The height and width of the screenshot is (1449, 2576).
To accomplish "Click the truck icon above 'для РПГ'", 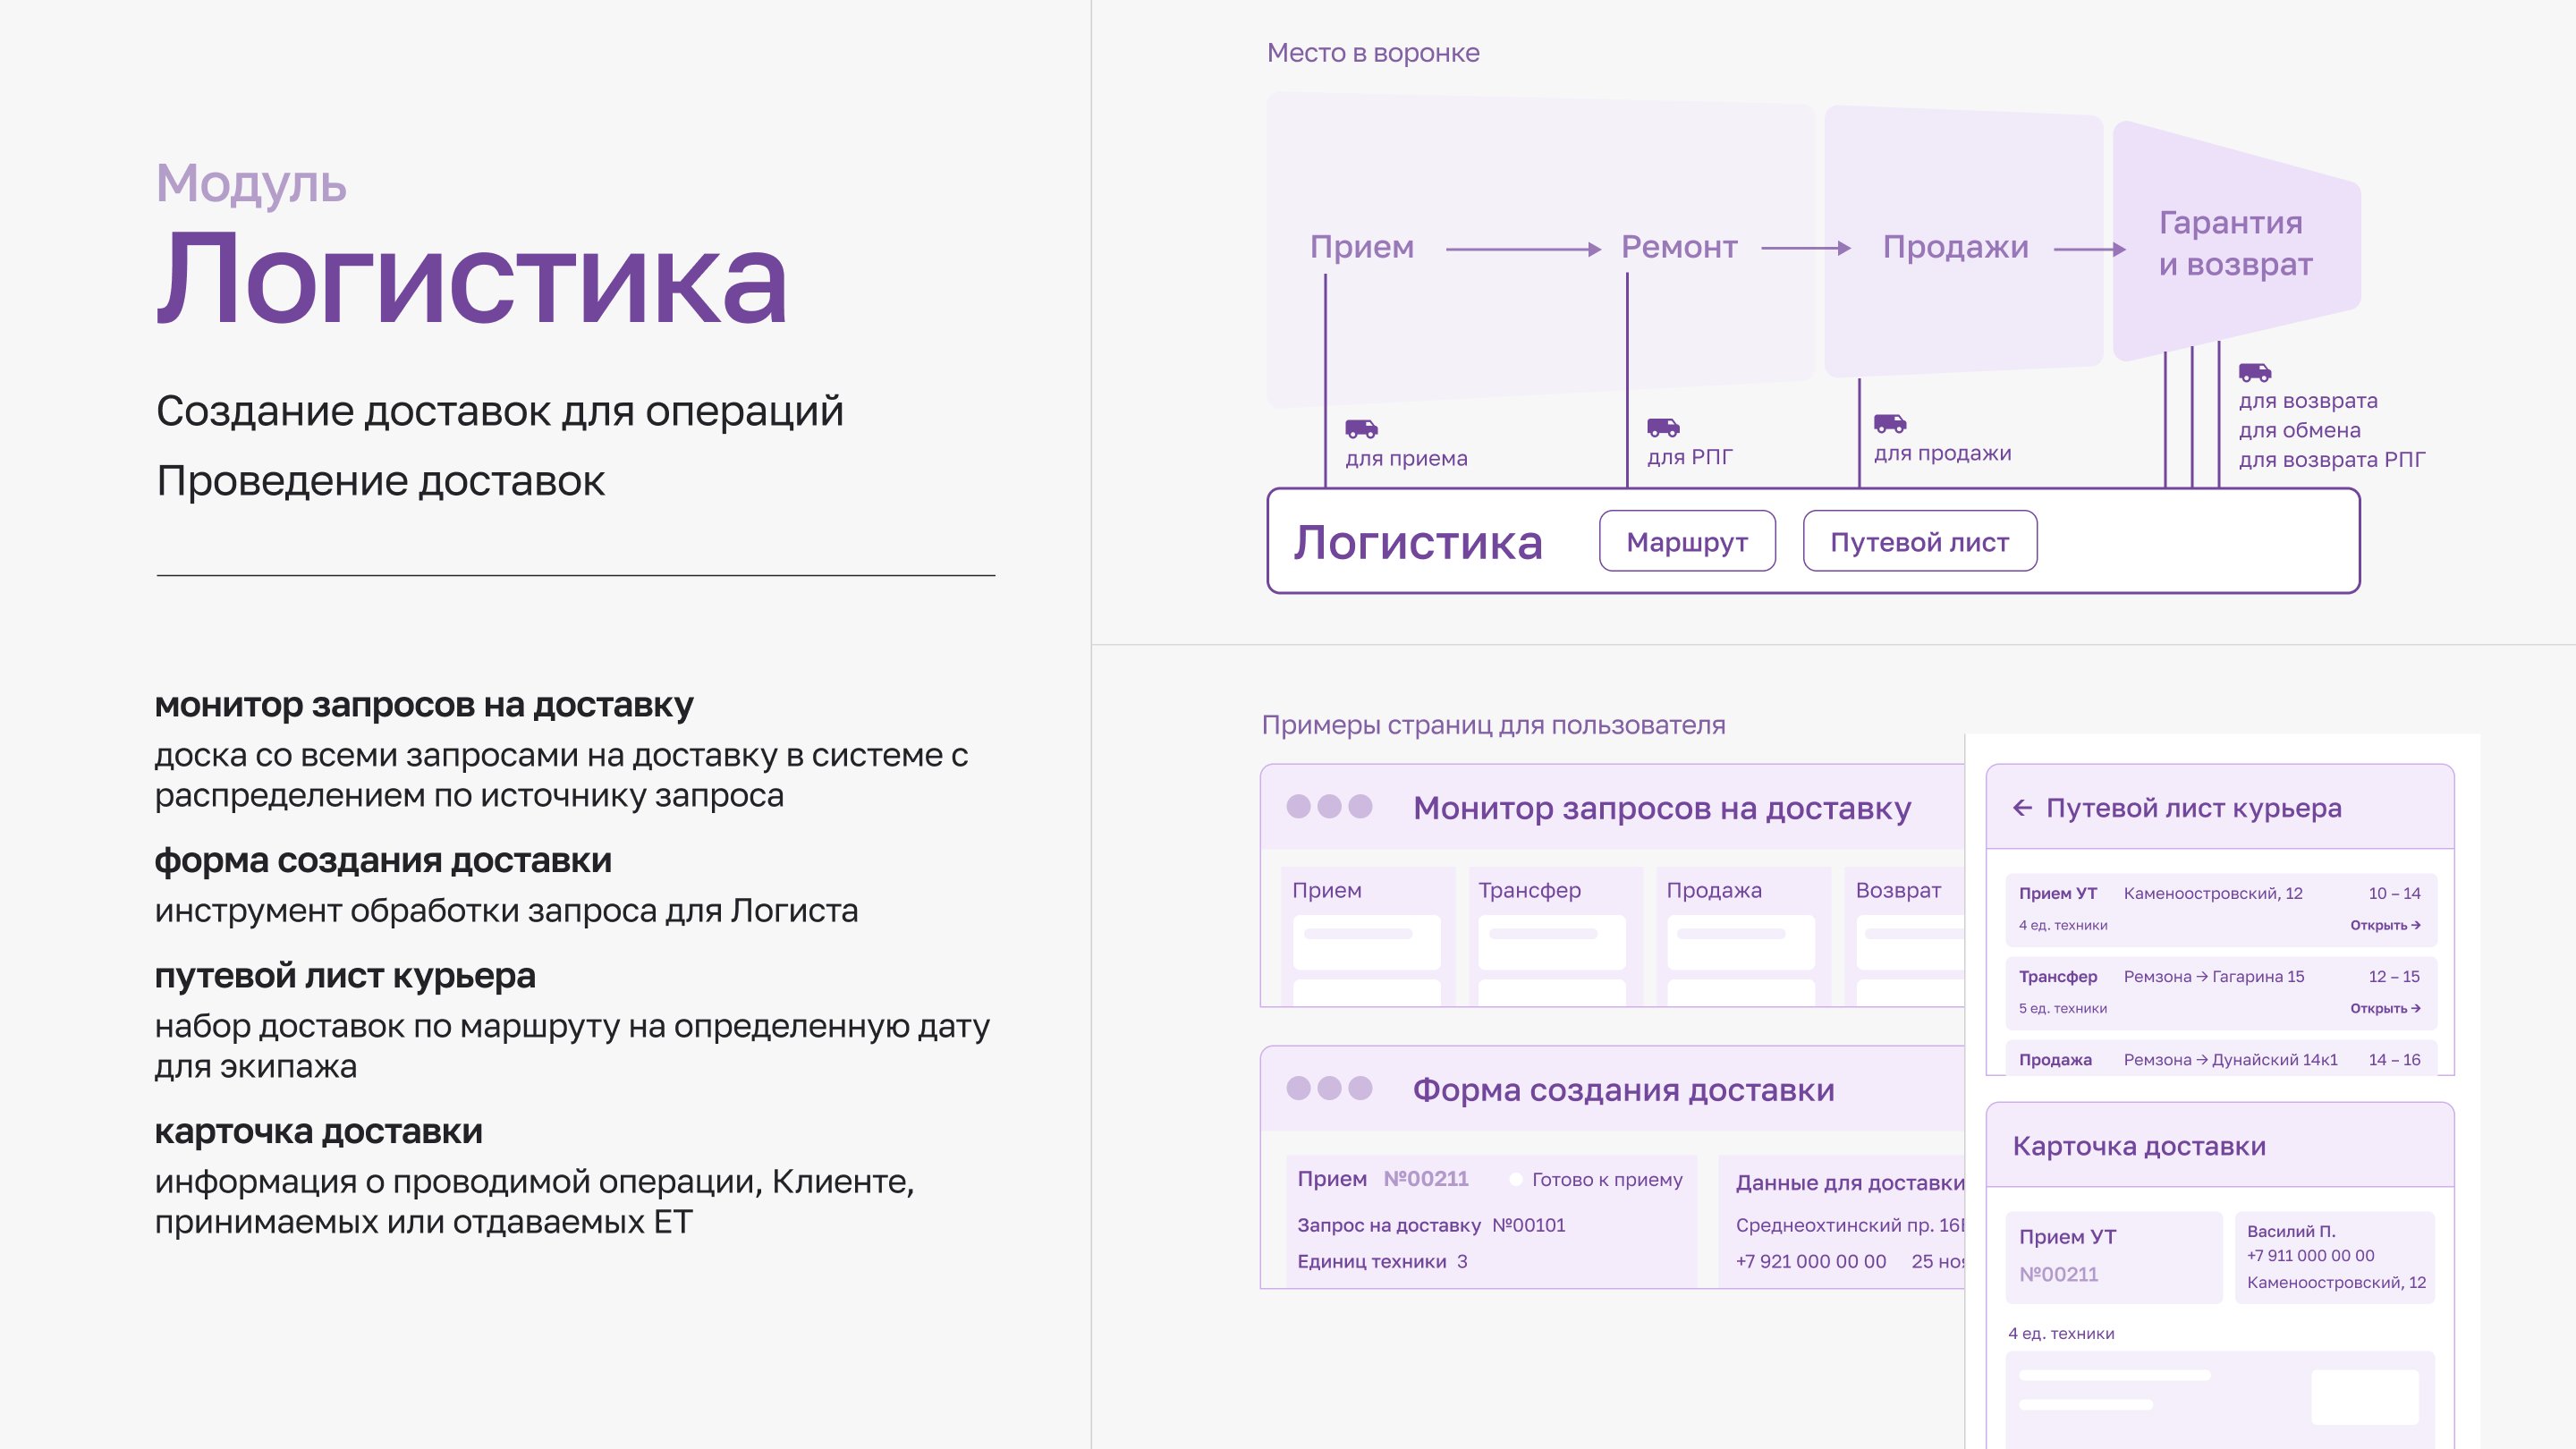I will [x=1663, y=428].
